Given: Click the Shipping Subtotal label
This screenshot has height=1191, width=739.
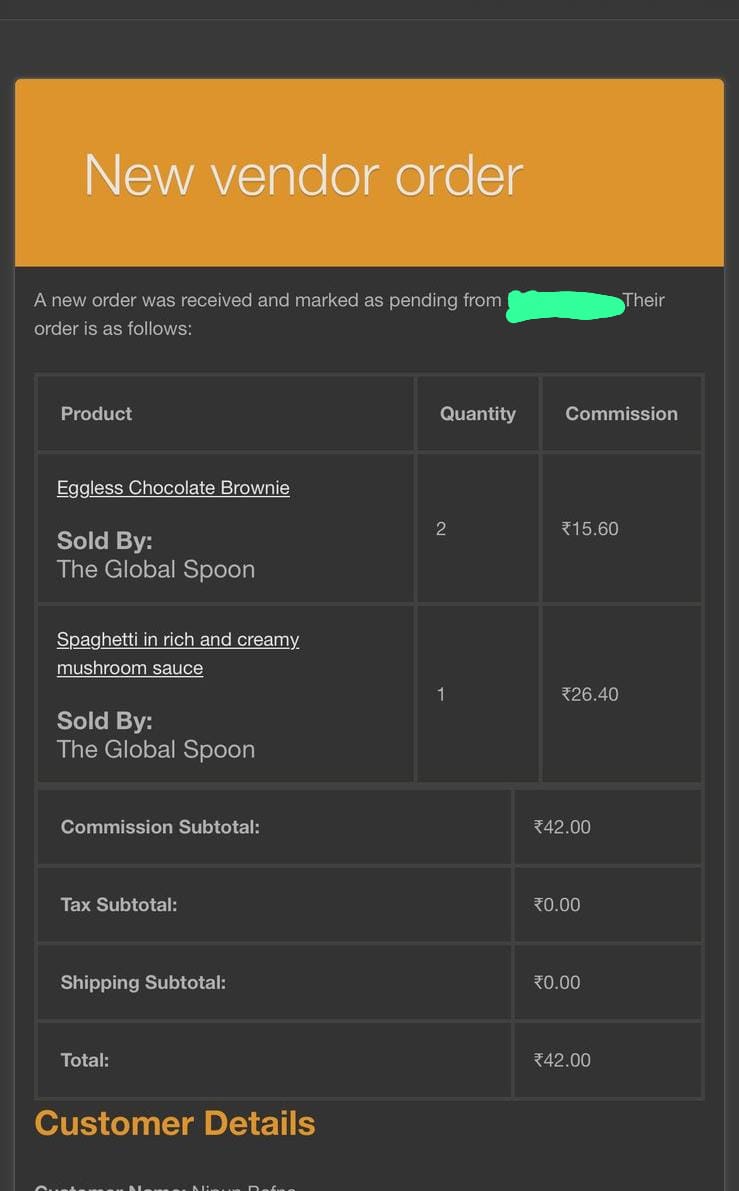Looking at the screenshot, I should [143, 983].
